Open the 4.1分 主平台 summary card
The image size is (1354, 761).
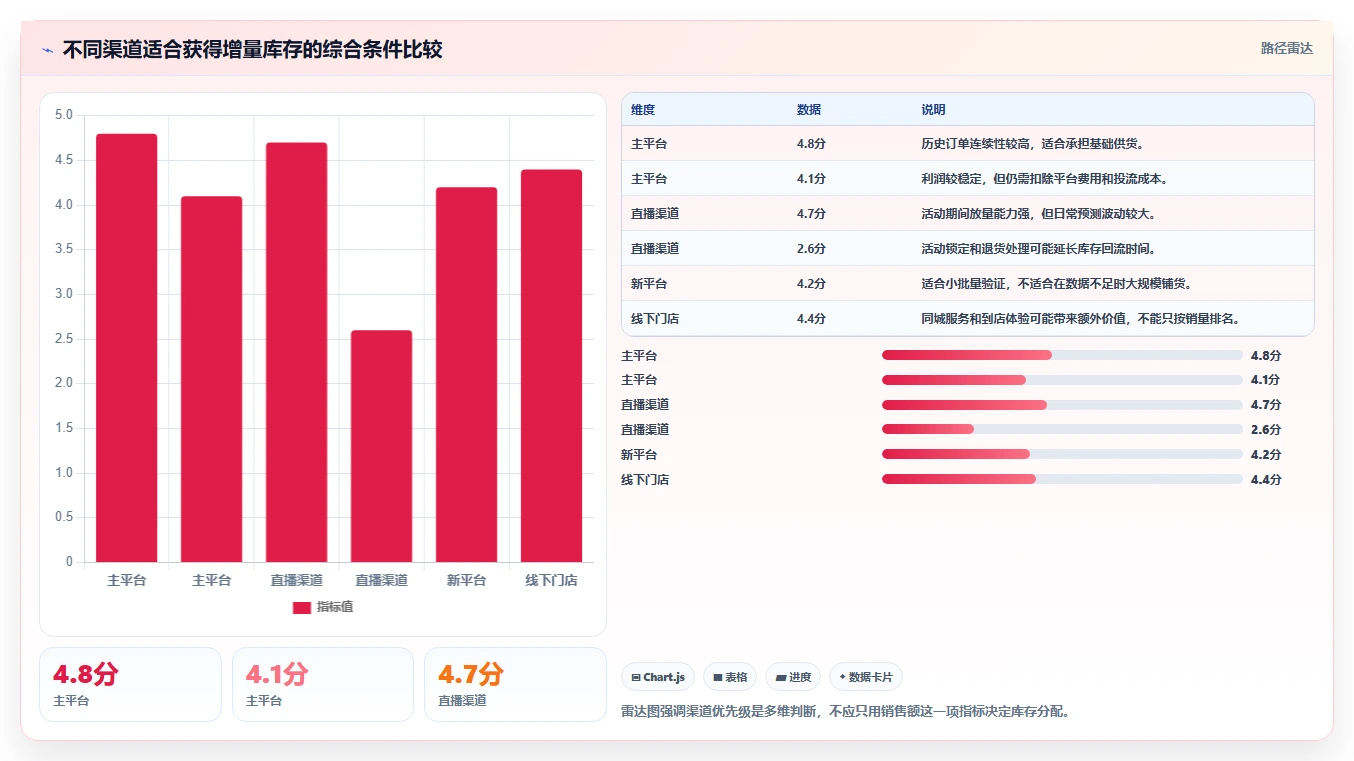(323, 684)
